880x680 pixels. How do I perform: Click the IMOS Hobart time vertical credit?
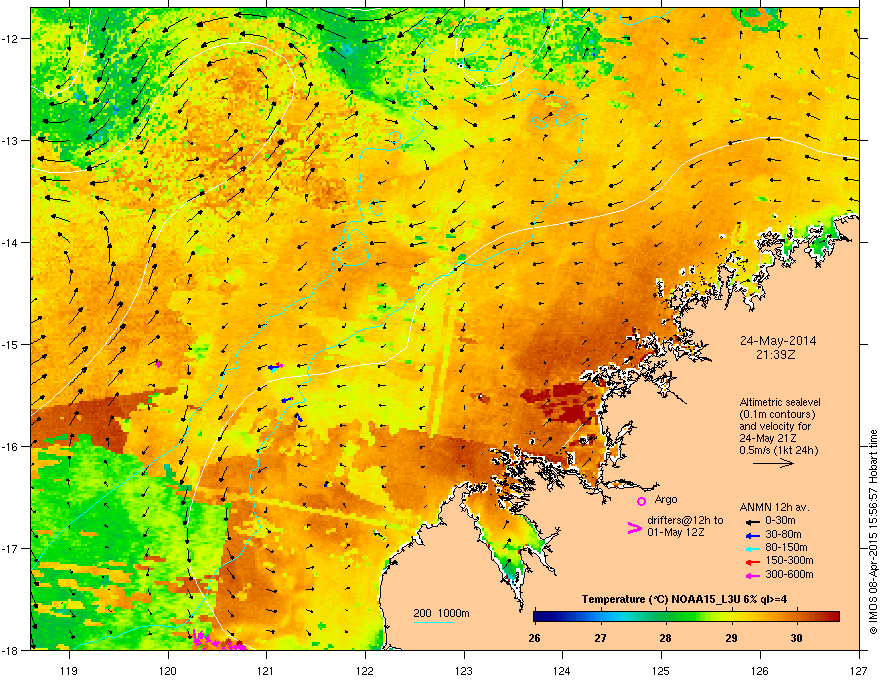point(873,532)
